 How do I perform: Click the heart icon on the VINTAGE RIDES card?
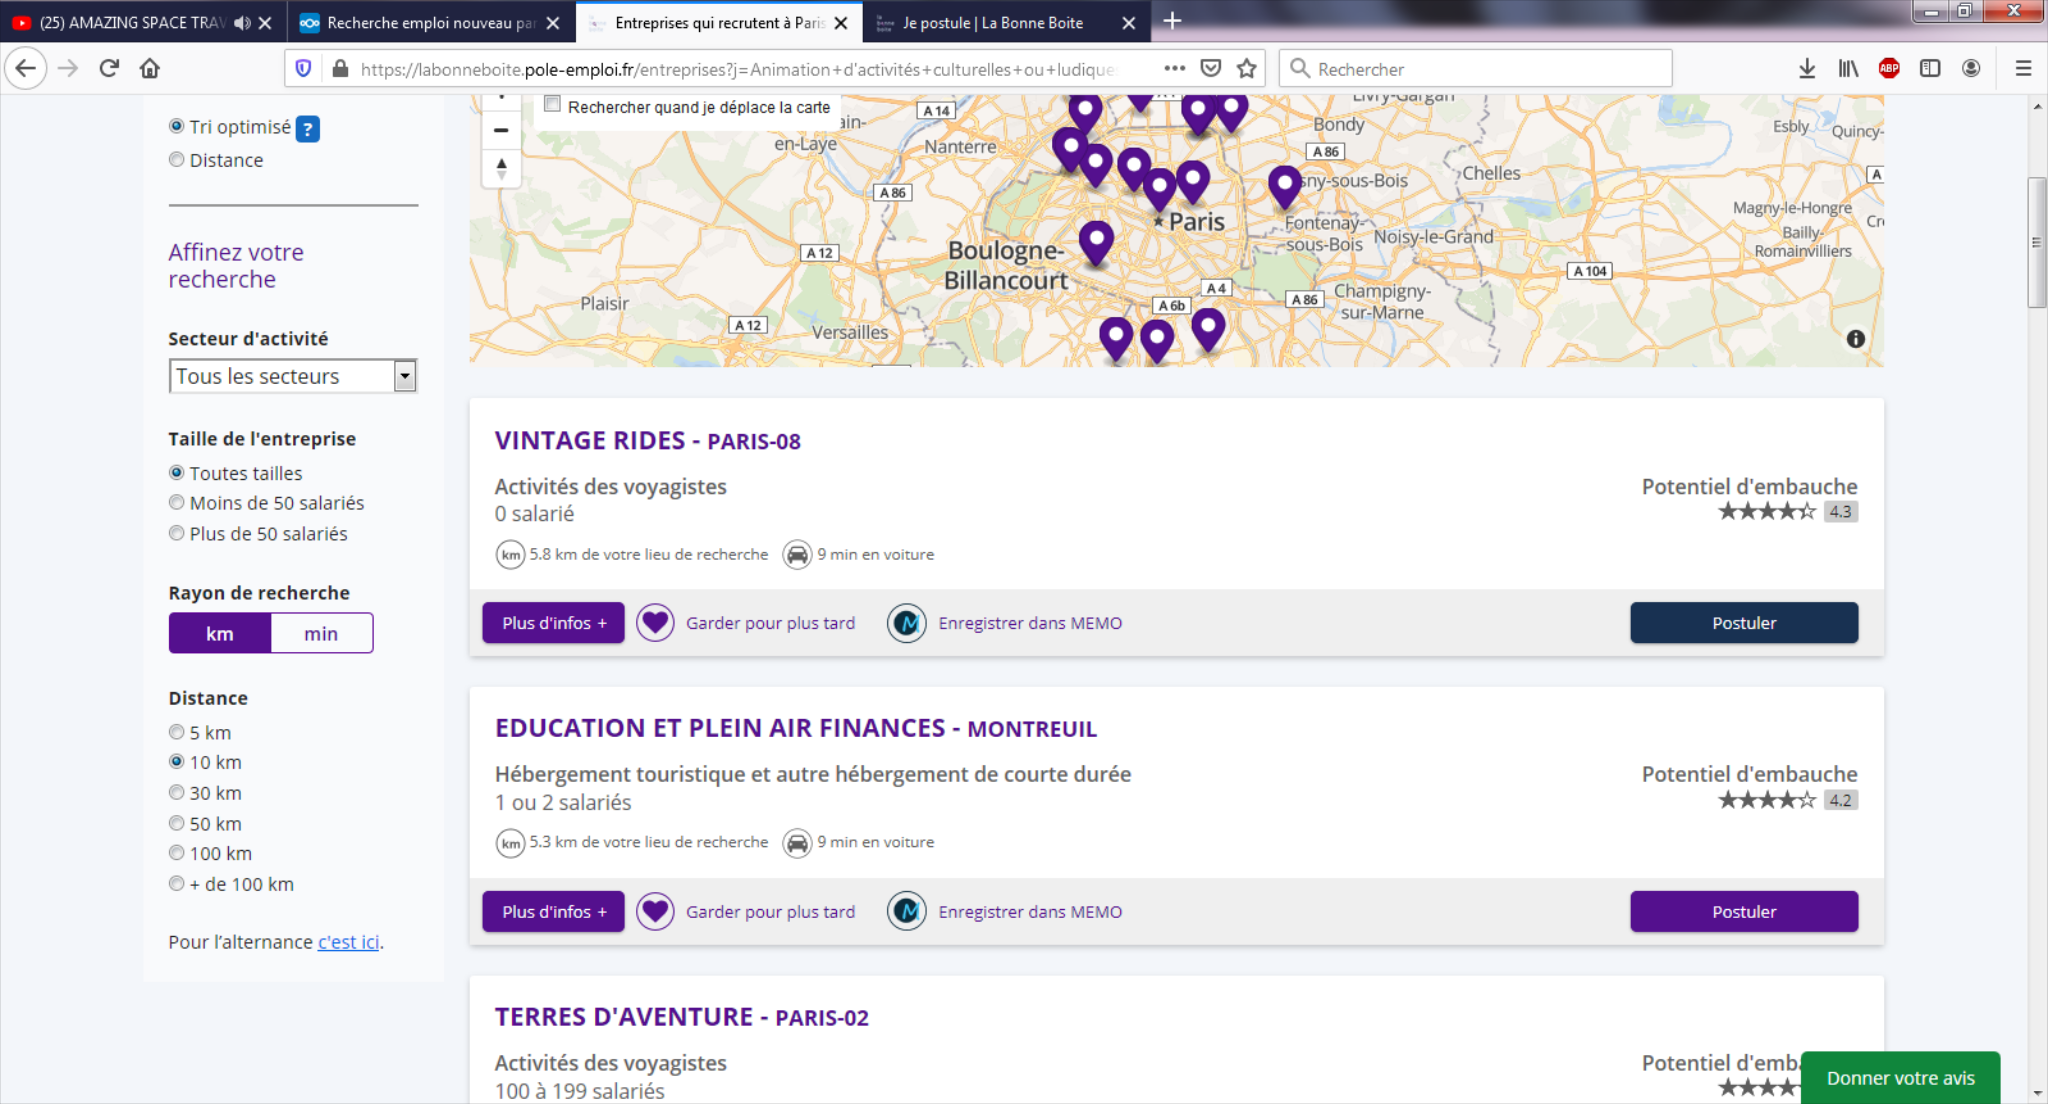point(655,623)
